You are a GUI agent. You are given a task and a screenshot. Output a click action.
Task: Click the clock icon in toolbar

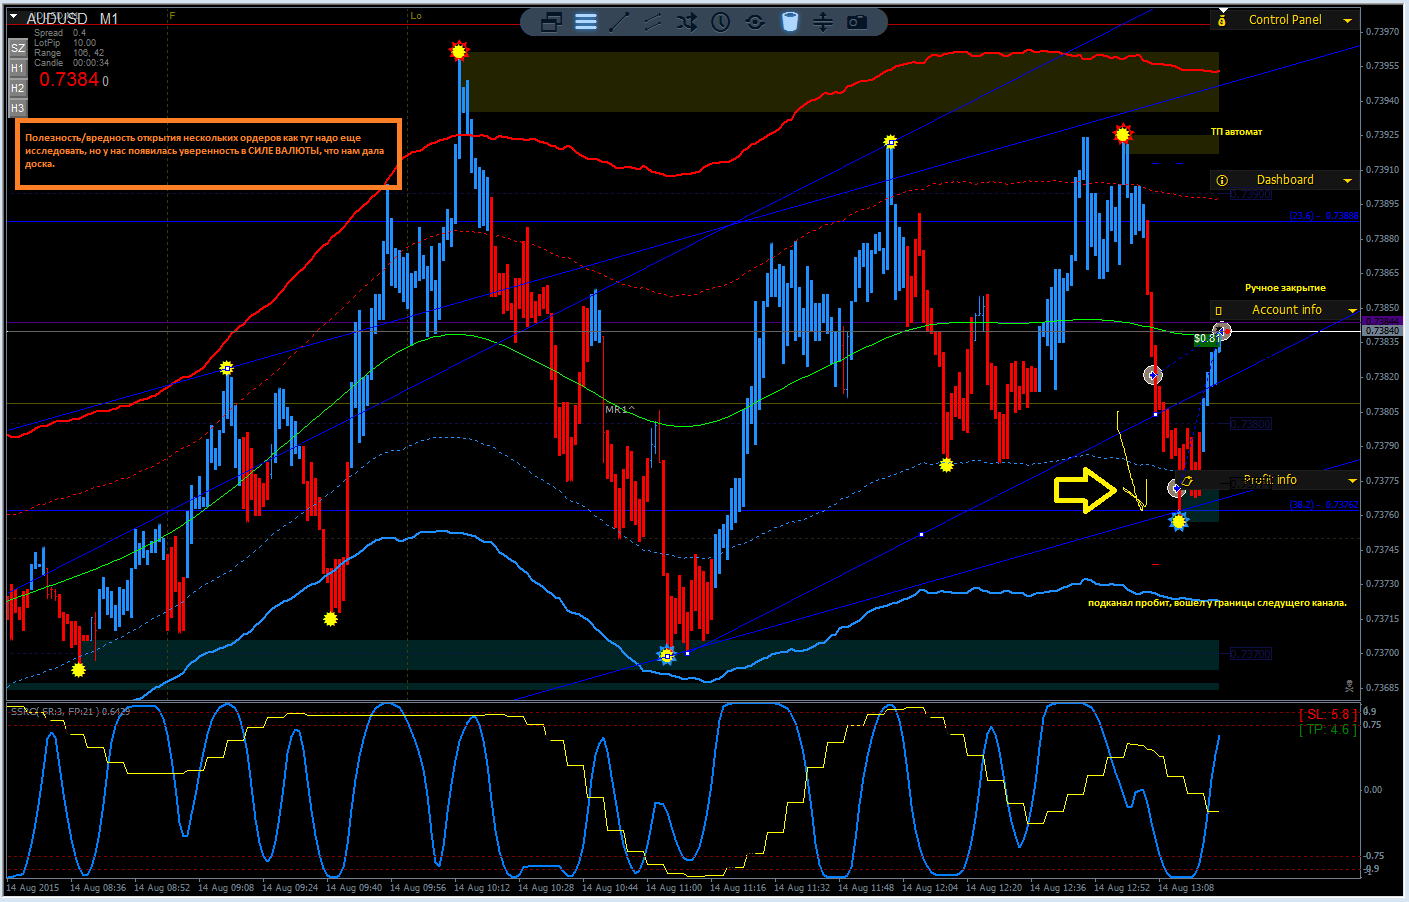[x=720, y=22]
